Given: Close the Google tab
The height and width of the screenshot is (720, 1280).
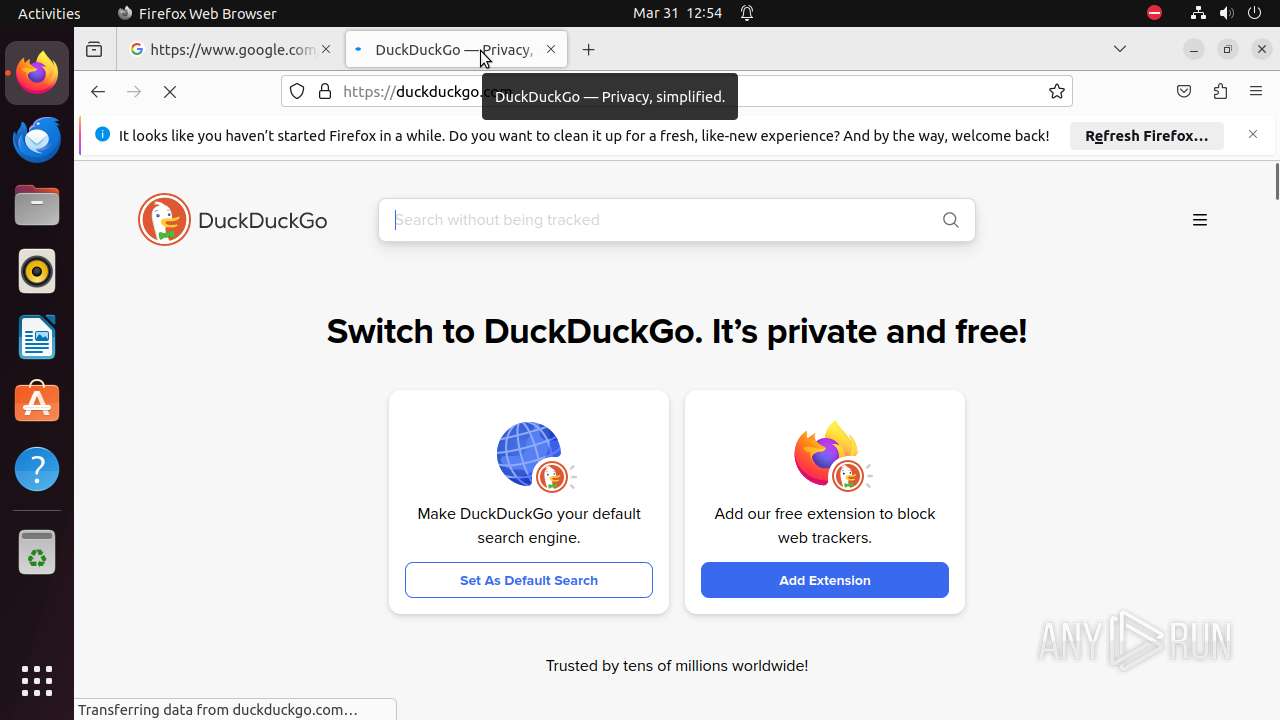Looking at the screenshot, I should coord(326,49).
